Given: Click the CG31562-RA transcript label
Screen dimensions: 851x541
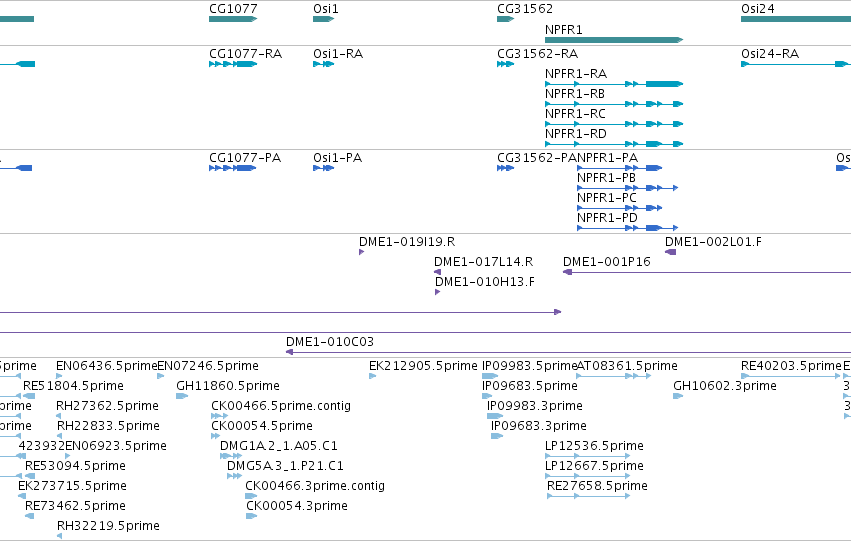Looking at the screenshot, I should click(x=537, y=54).
